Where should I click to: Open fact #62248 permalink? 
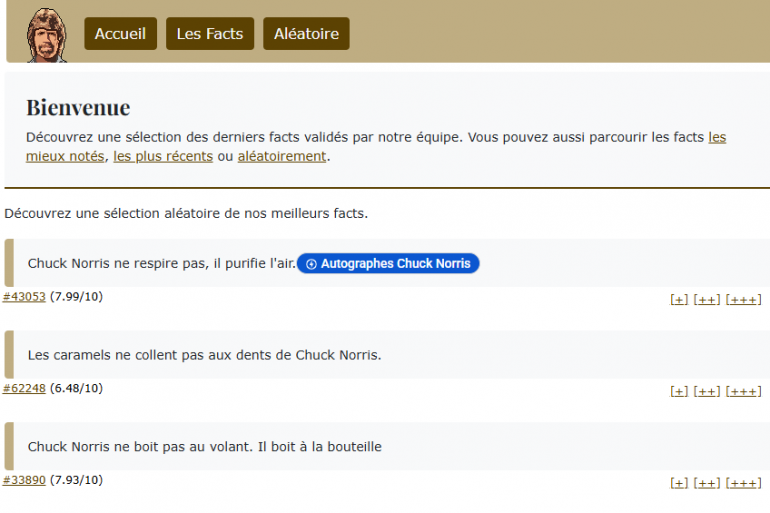pyautogui.click(x=24, y=389)
